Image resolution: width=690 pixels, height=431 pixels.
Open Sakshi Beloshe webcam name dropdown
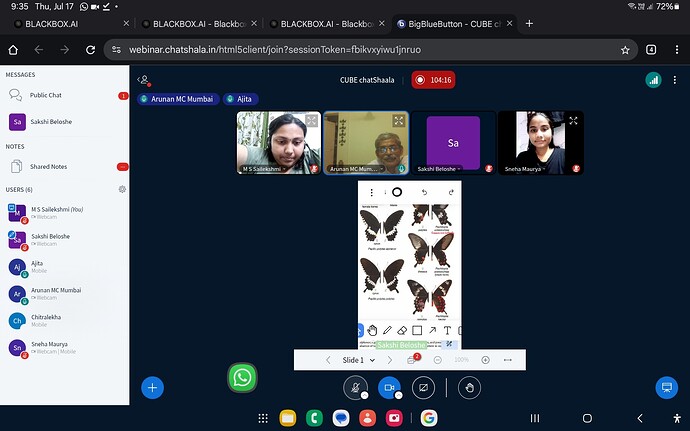pos(439,169)
